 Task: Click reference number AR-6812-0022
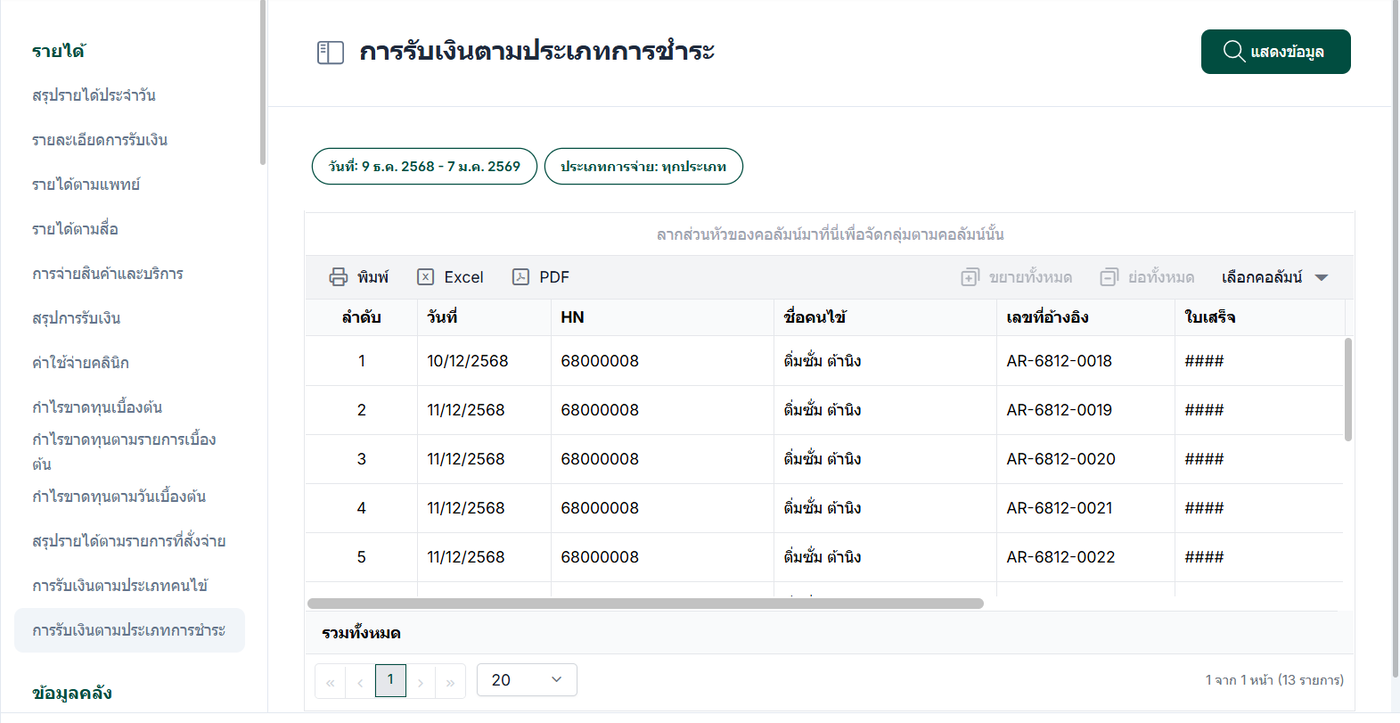click(x=1061, y=557)
